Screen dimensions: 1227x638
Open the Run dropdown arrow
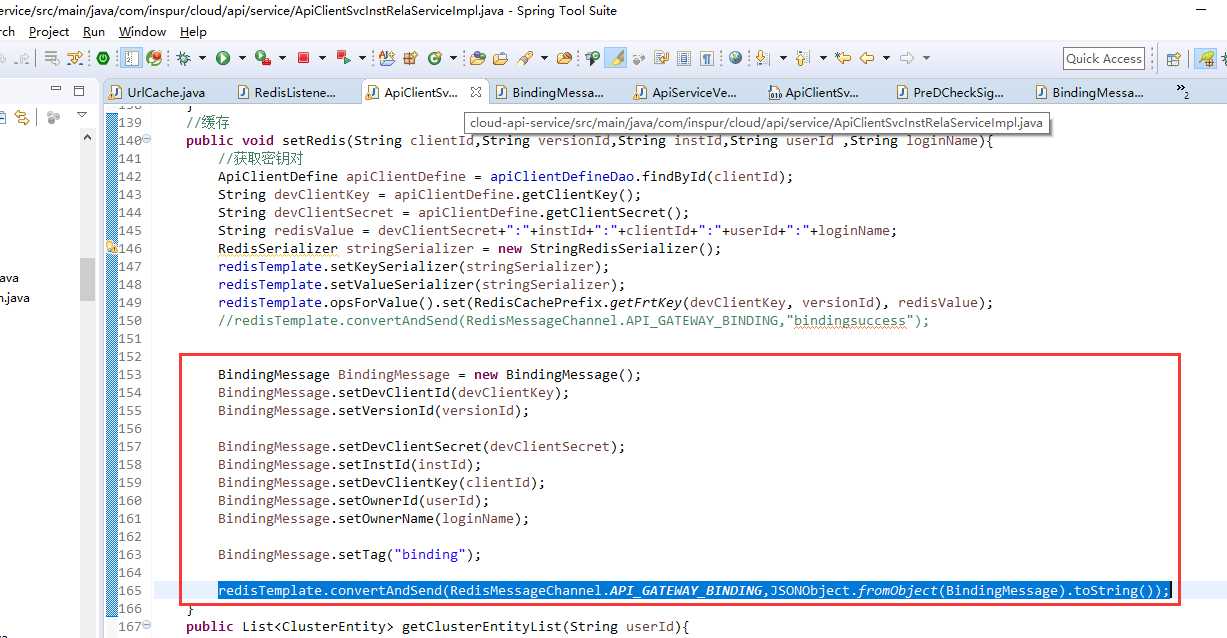[x=241, y=58]
